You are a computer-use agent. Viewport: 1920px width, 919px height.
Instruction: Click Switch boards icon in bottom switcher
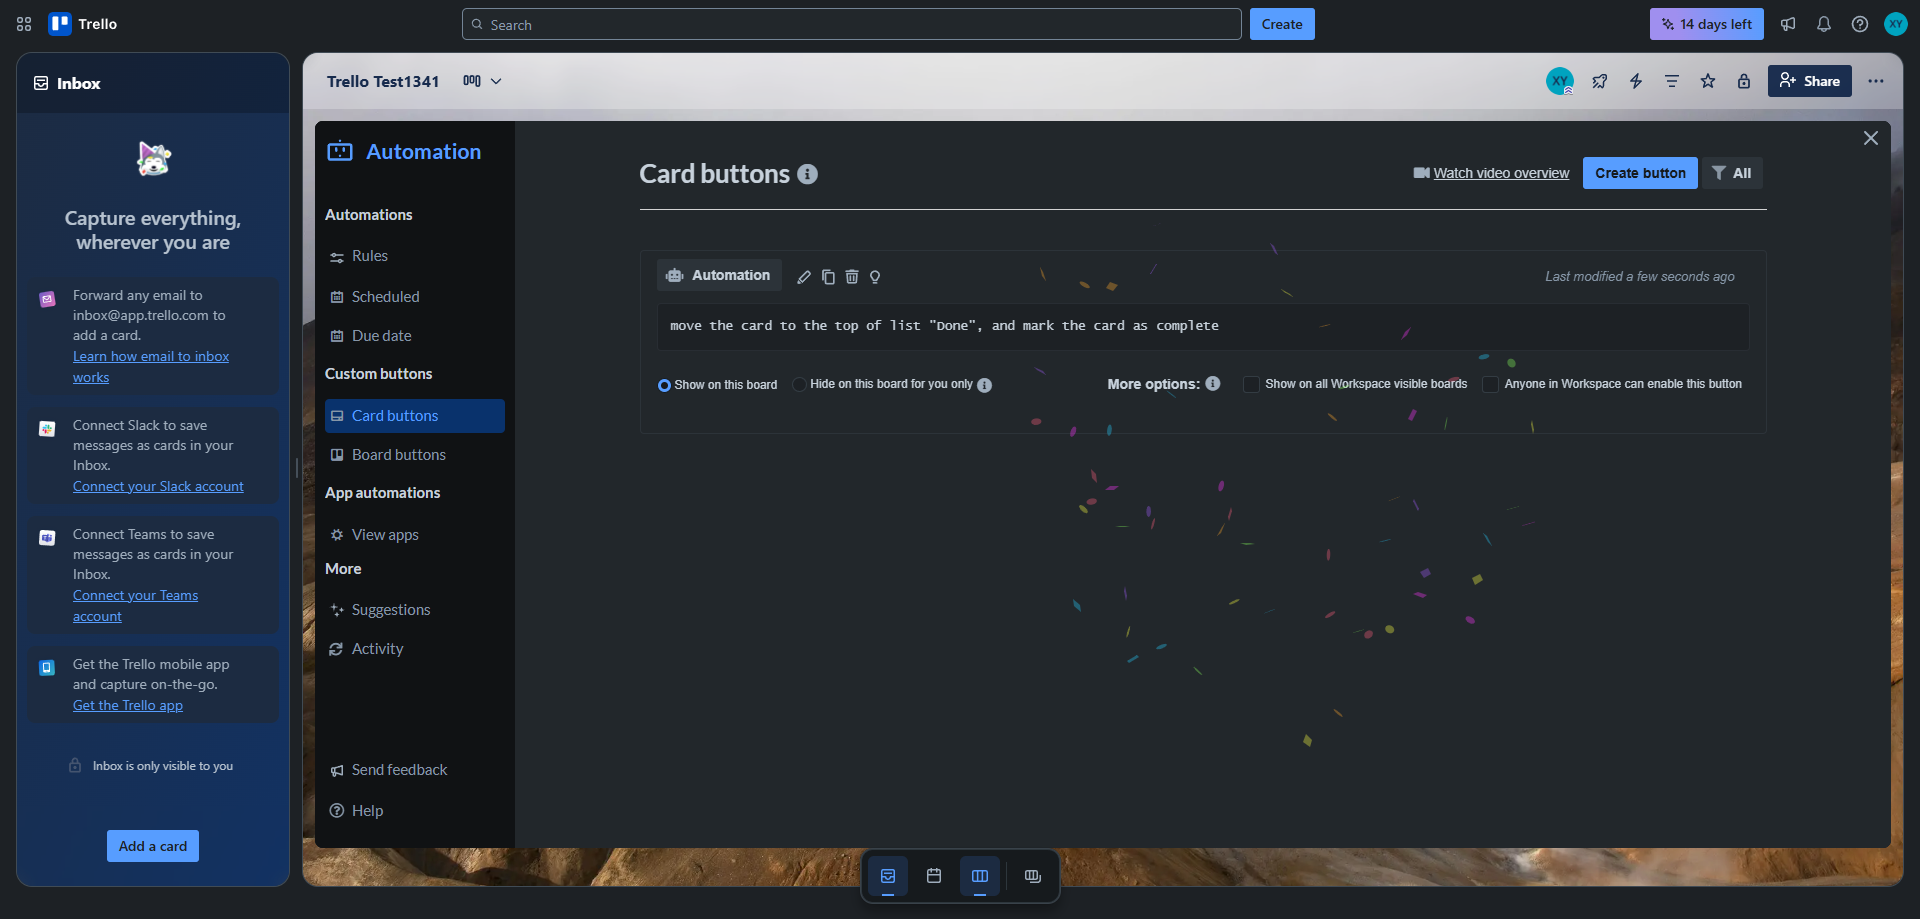pos(1033,876)
